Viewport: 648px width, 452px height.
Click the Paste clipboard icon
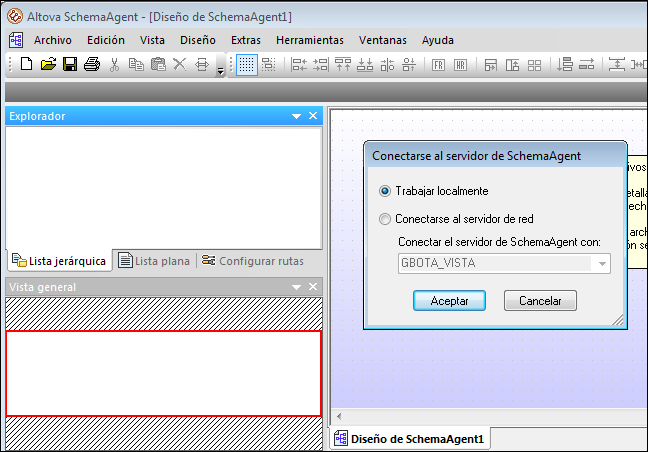click(x=158, y=64)
